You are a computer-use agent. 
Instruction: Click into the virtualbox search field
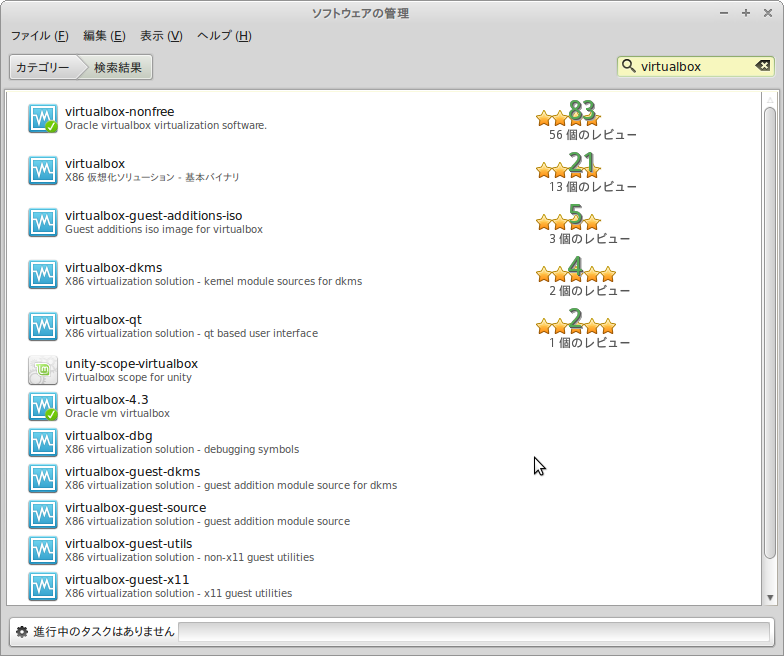695,66
